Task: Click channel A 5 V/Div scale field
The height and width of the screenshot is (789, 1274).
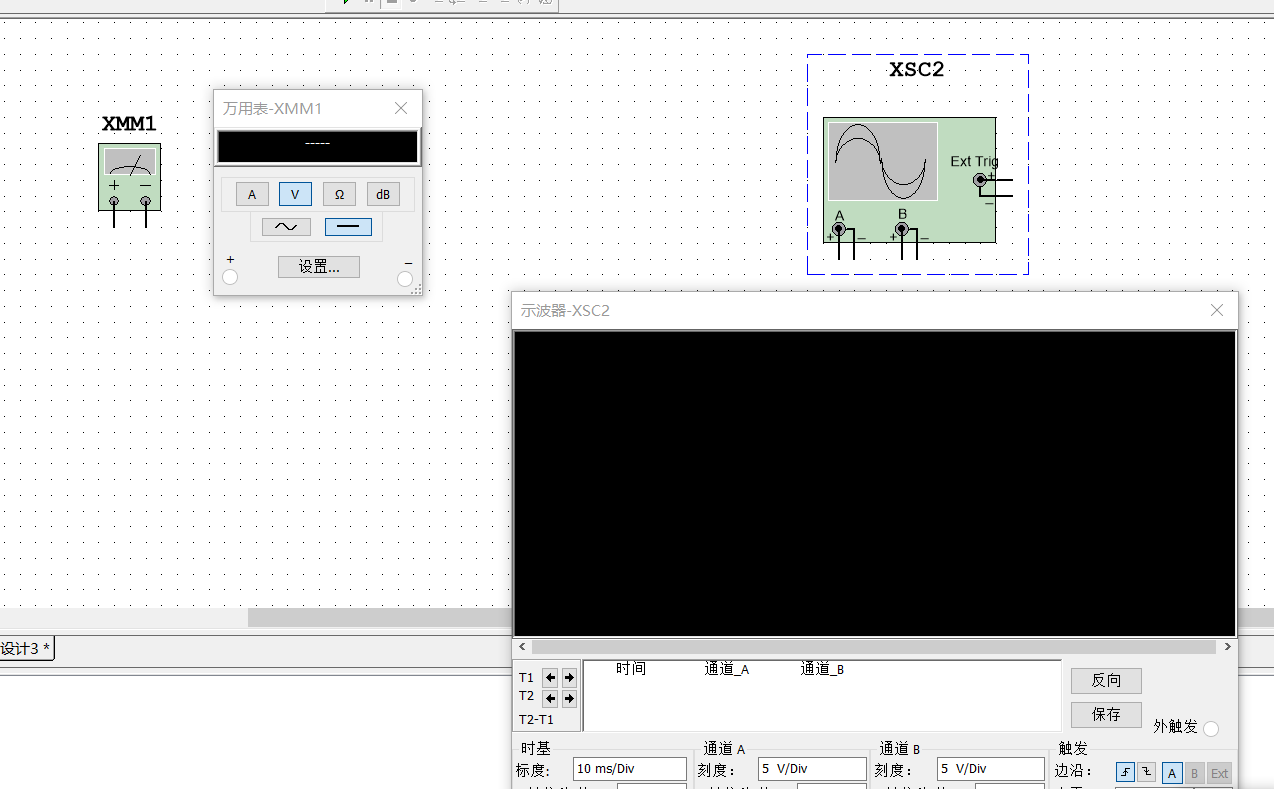Action: [812, 769]
